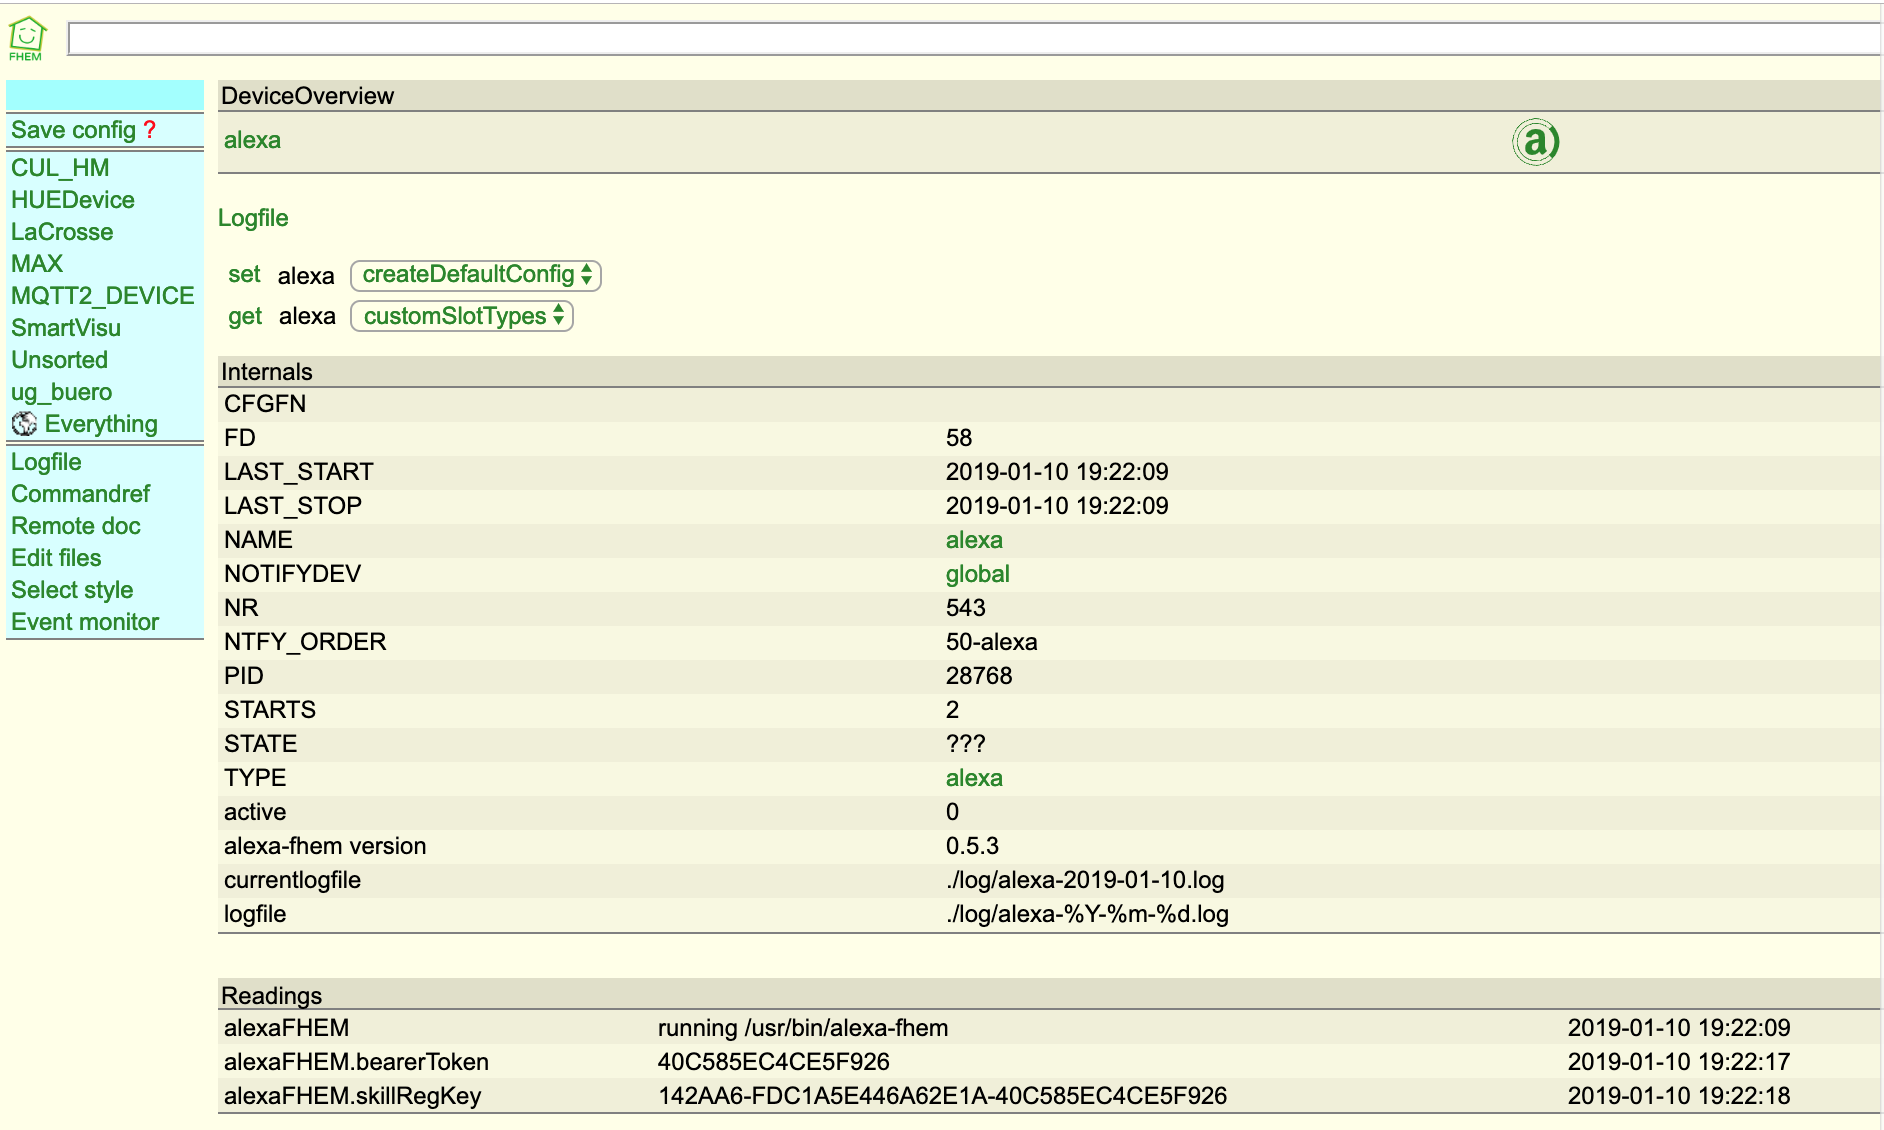The width and height of the screenshot is (1884, 1130).
Task: Open the MQTT2_DEVICE room
Action: pos(103,296)
